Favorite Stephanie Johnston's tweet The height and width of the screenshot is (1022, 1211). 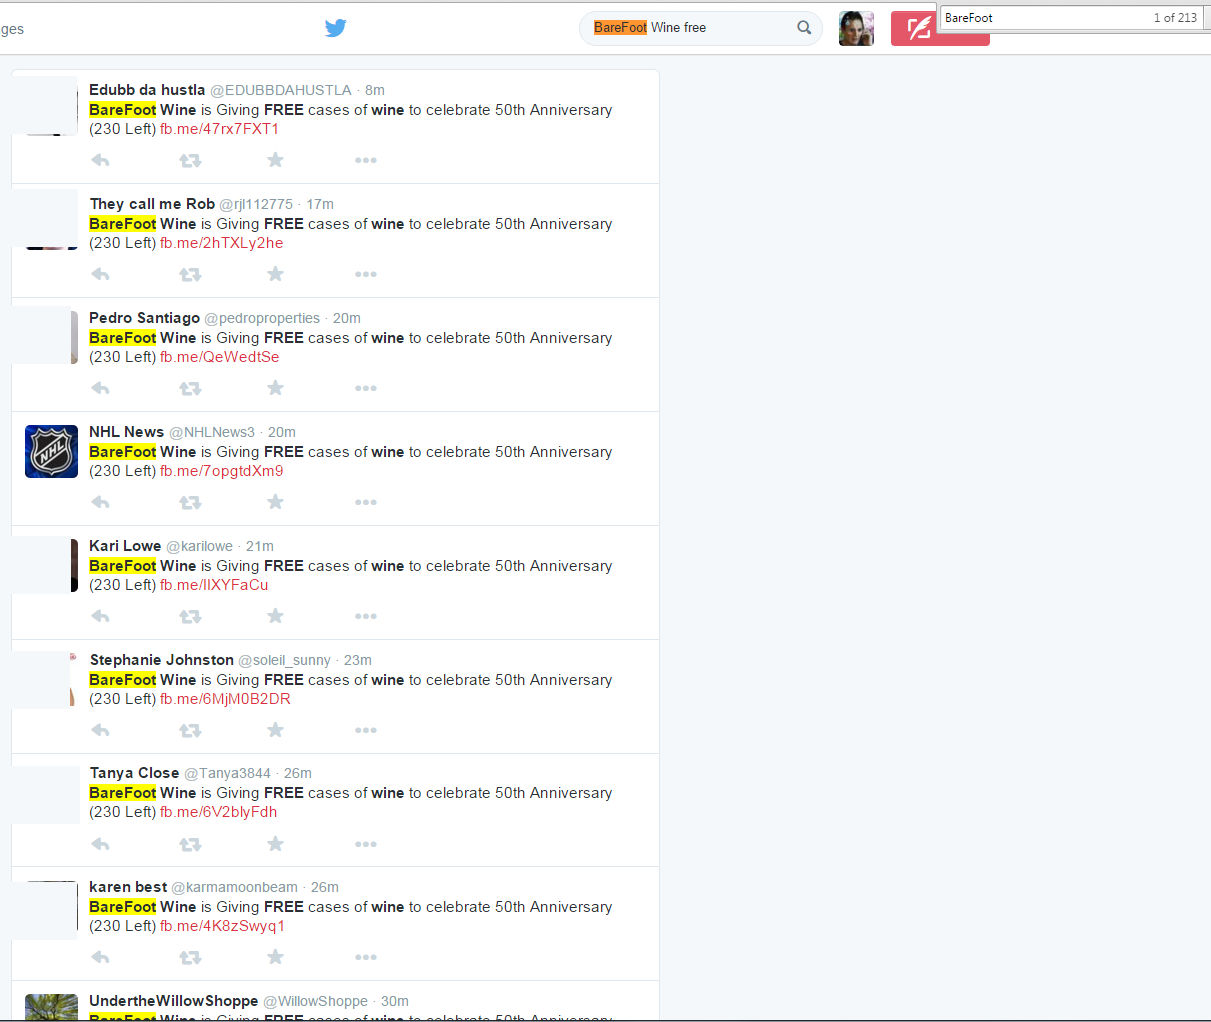click(275, 730)
